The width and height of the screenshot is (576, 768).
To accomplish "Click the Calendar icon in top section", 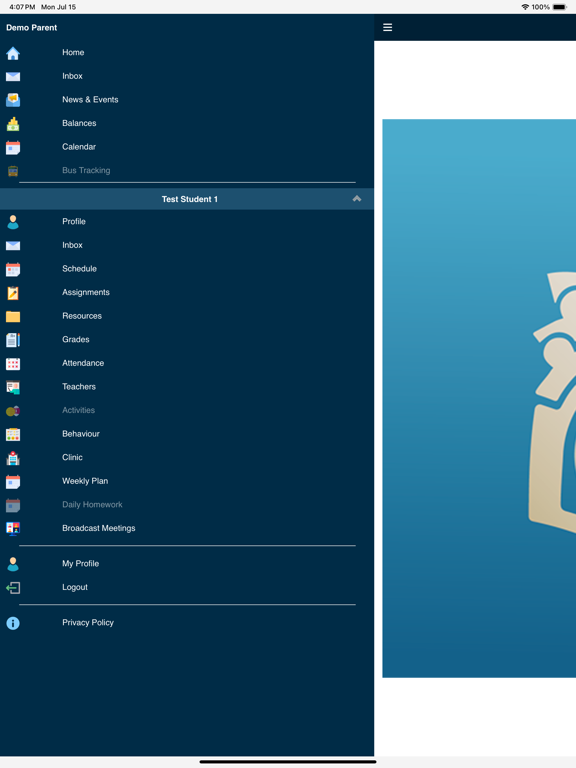I will pos(13,147).
